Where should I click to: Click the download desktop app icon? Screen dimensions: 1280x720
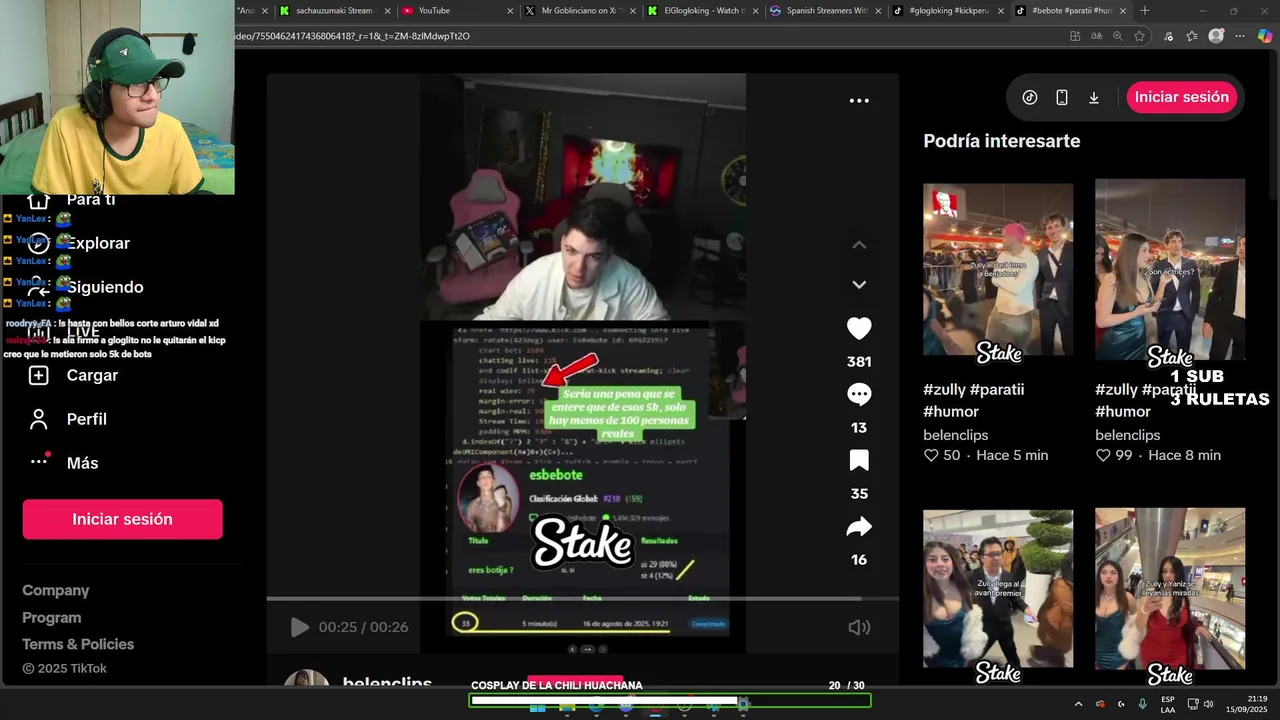coord(1094,97)
